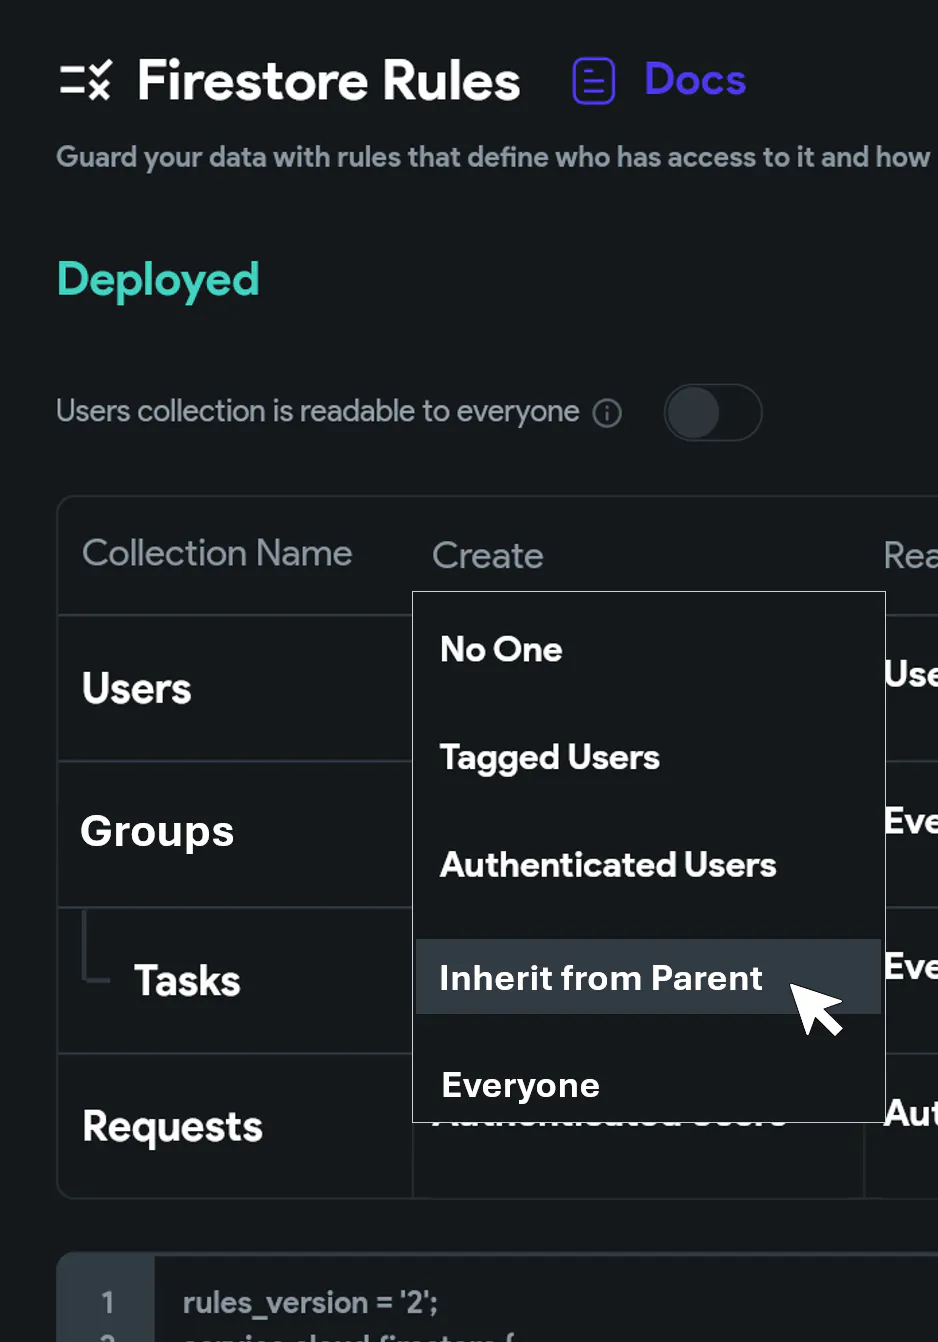This screenshot has height=1342, width=938.
Task: Click the Firestore Rules checklist icon
Action: click(x=85, y=80)
